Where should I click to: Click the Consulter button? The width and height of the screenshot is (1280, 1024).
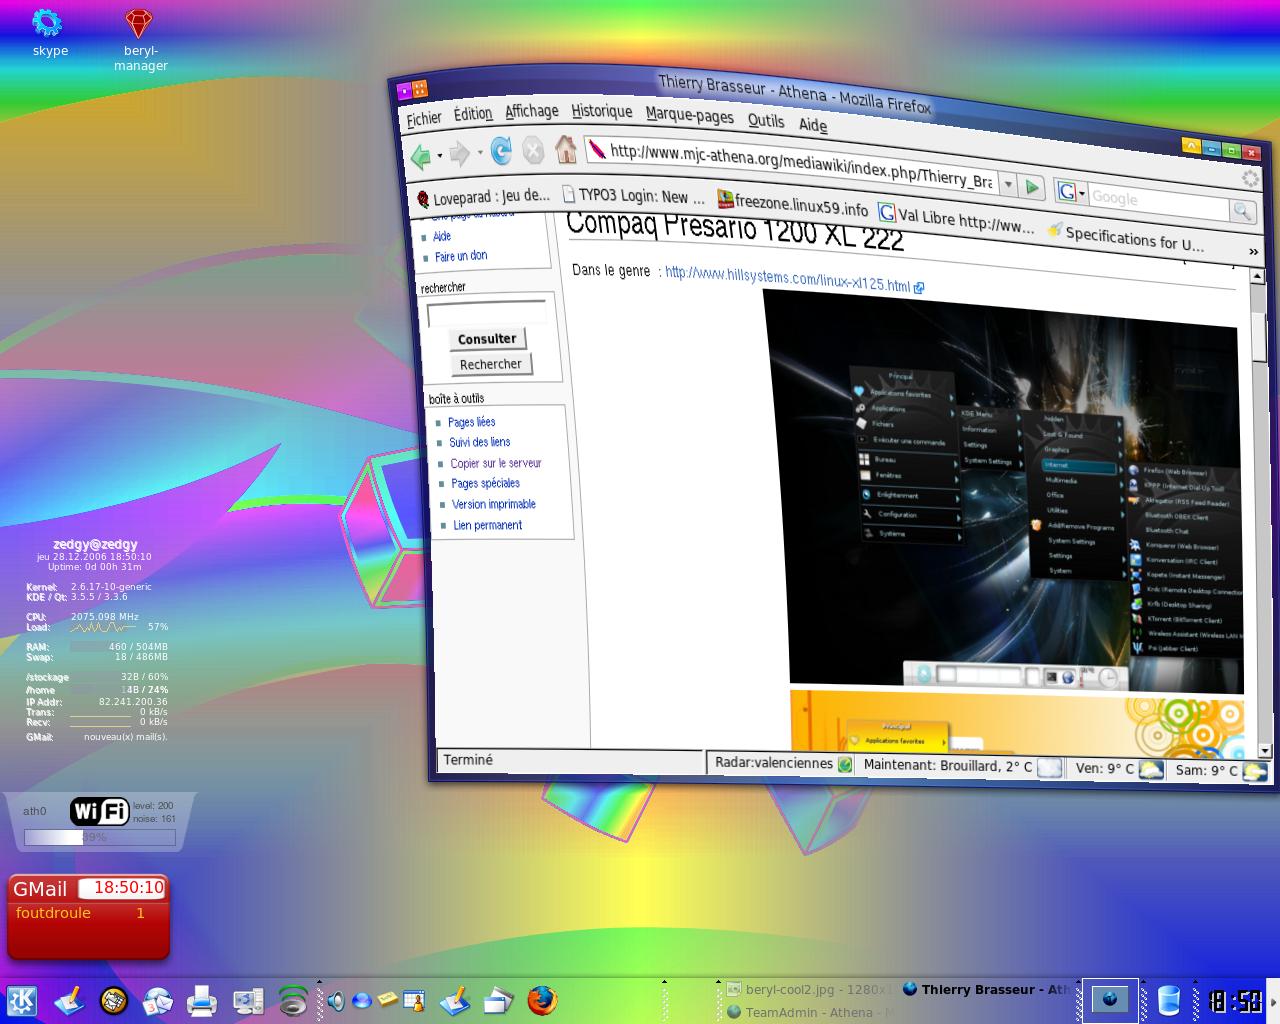coord(487,339)
